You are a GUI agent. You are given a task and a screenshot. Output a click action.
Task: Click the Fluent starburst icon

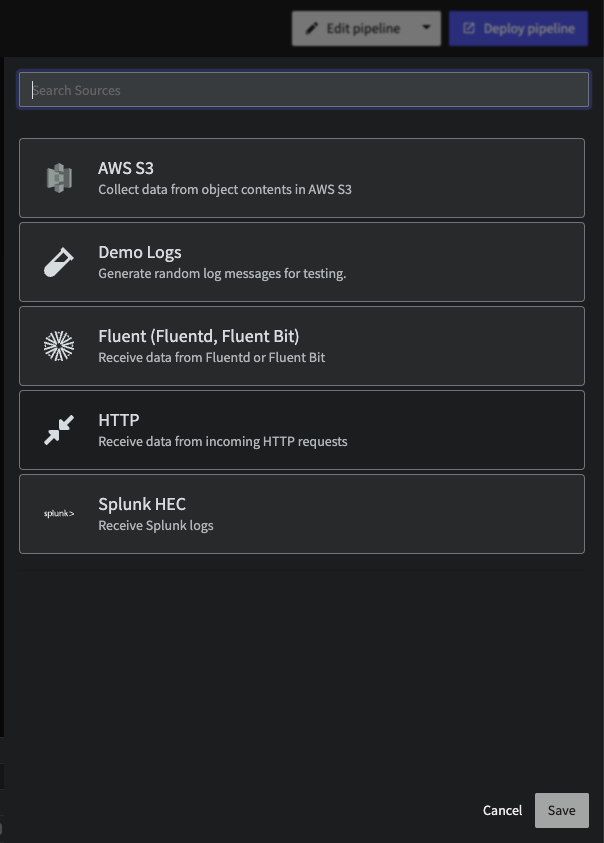59,346
